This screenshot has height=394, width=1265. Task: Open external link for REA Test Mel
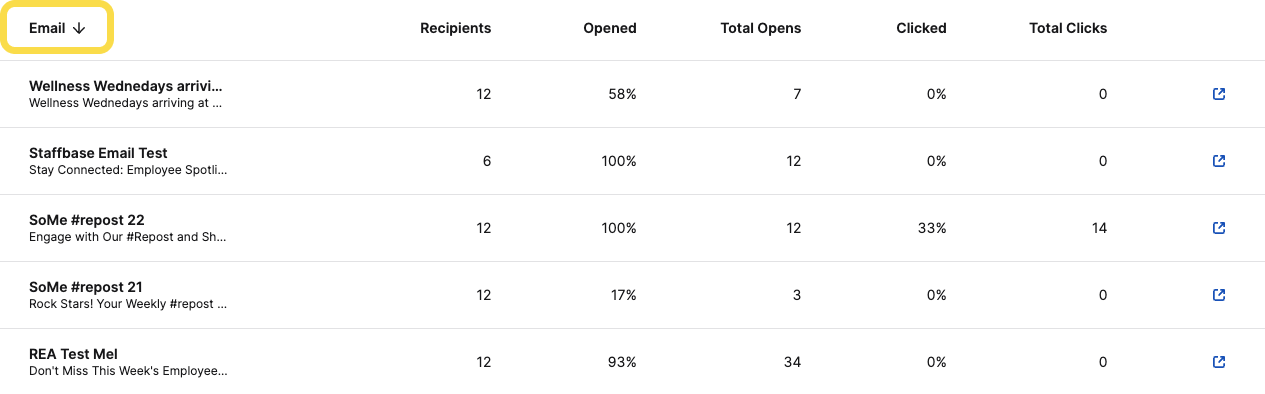tap(1219, 362)
